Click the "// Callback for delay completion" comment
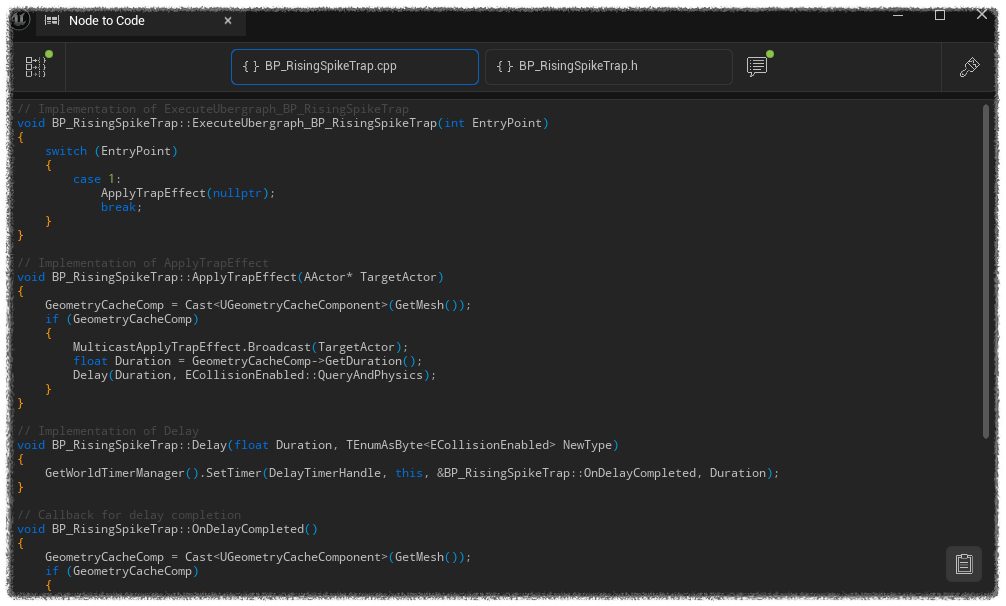 pyautogui.click(x=129, y=515)
